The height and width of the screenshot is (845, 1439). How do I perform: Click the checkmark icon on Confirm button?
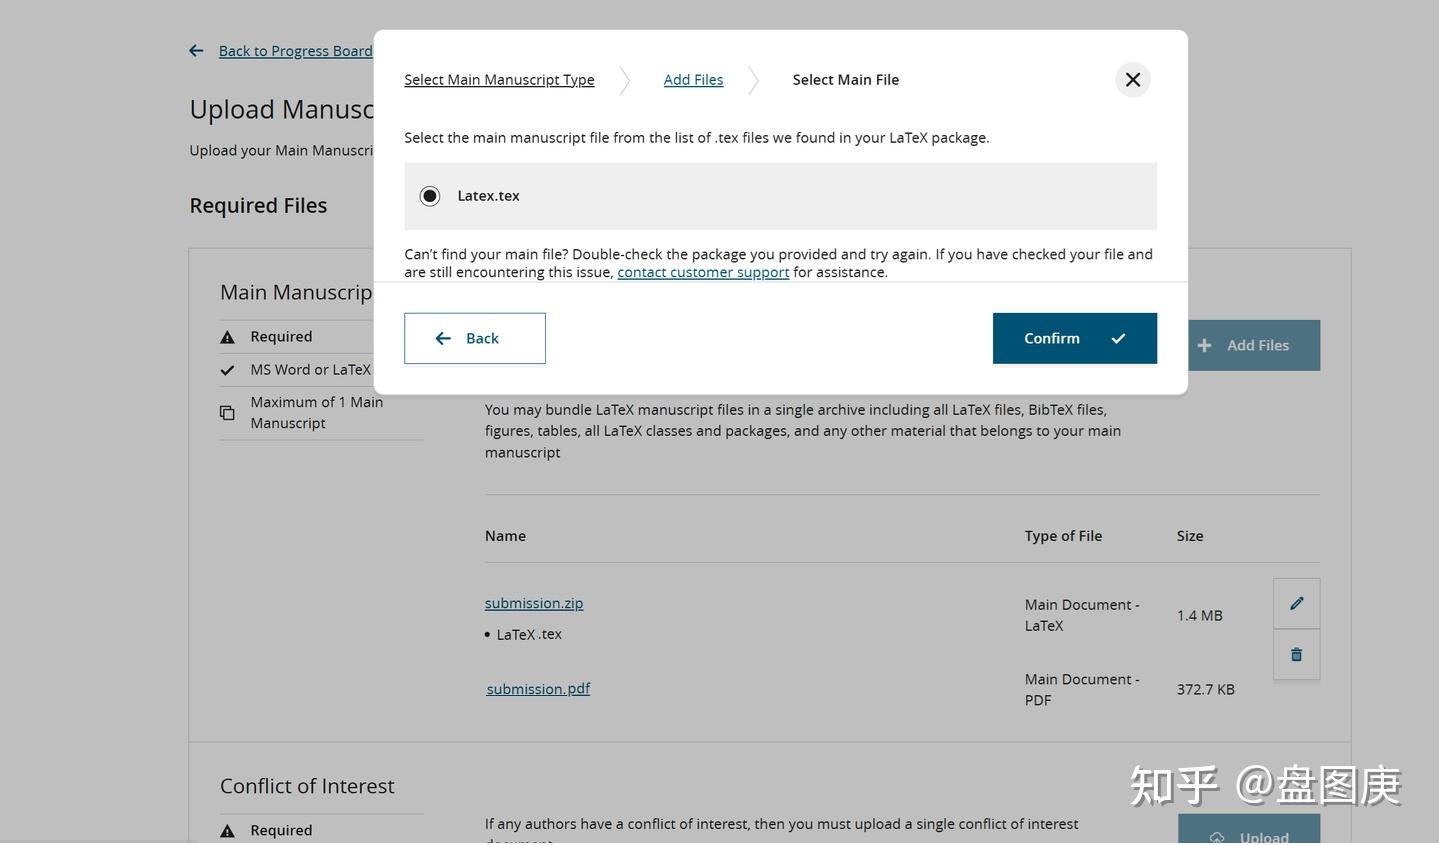(x=1118, y=339)
